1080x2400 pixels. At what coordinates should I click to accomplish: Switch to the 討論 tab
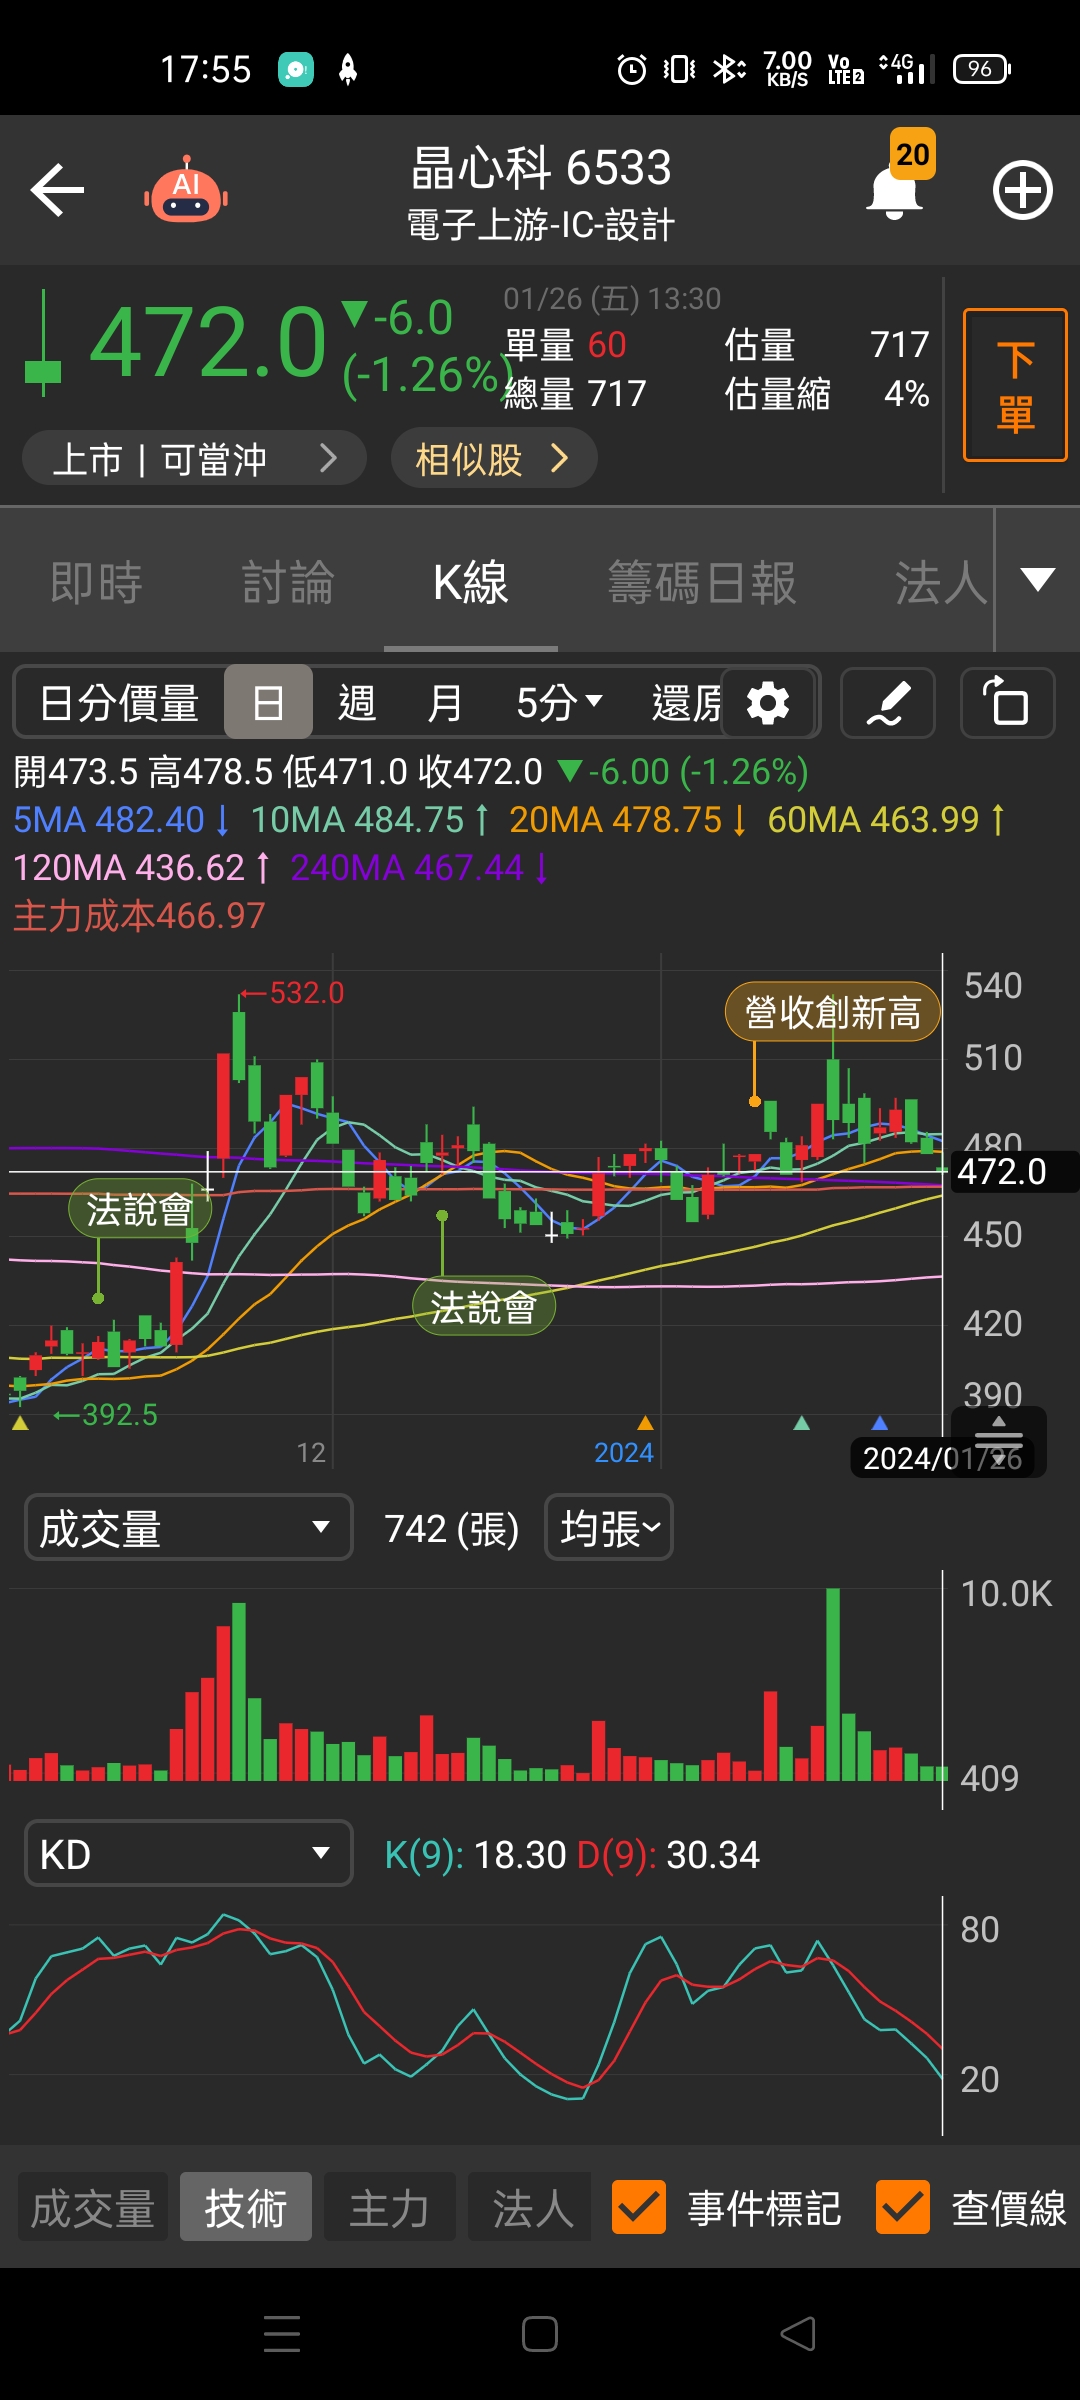(288, 582)
